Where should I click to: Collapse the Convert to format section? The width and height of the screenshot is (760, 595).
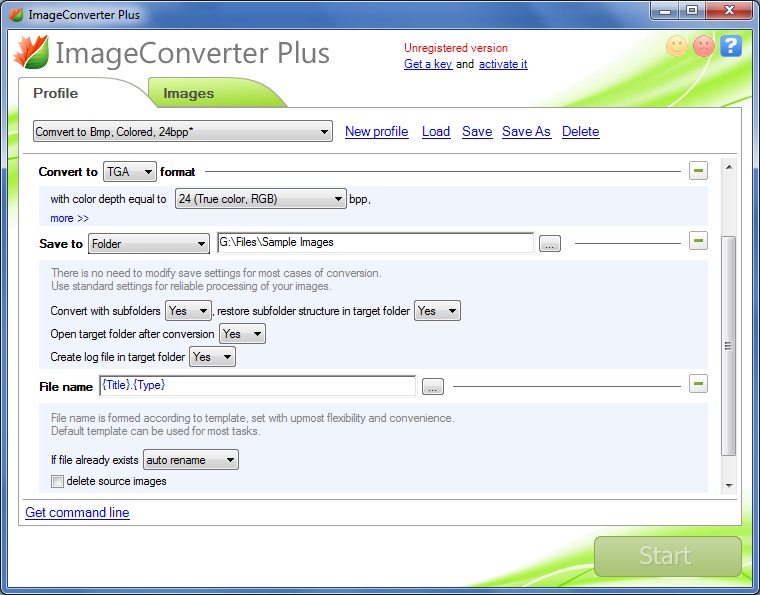tap(698, 171)
